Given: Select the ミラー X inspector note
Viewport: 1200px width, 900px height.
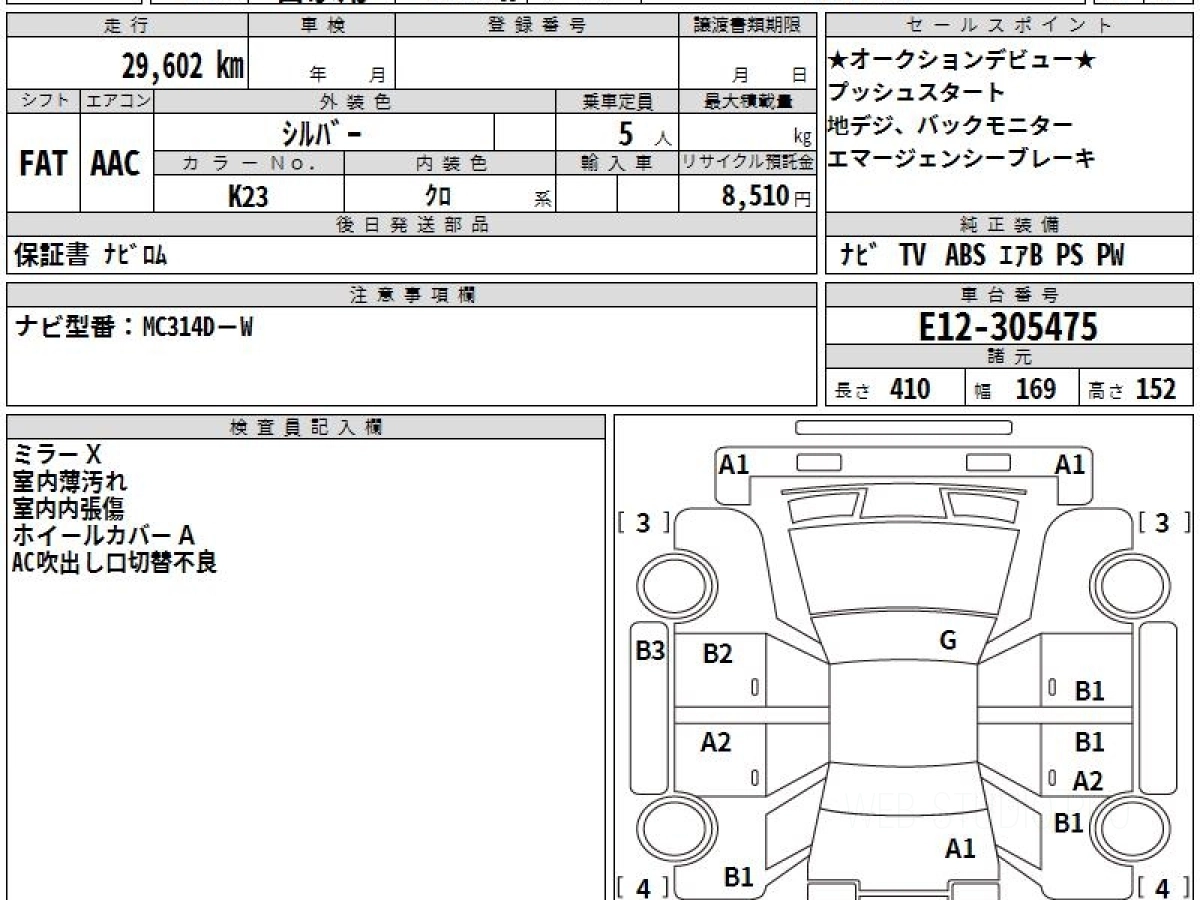Looking at the screenshot, I should pyautogui.click(x=57, y=456).
